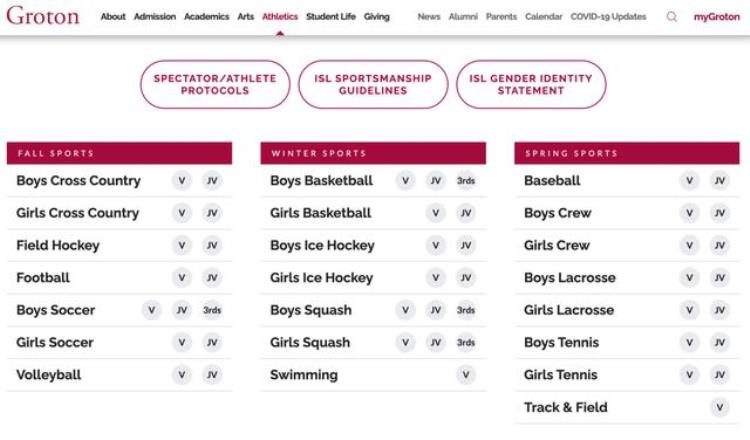Screen dimensions: 750x440
Task: Open the Athletics menu tab
Action: click(280, 17)
